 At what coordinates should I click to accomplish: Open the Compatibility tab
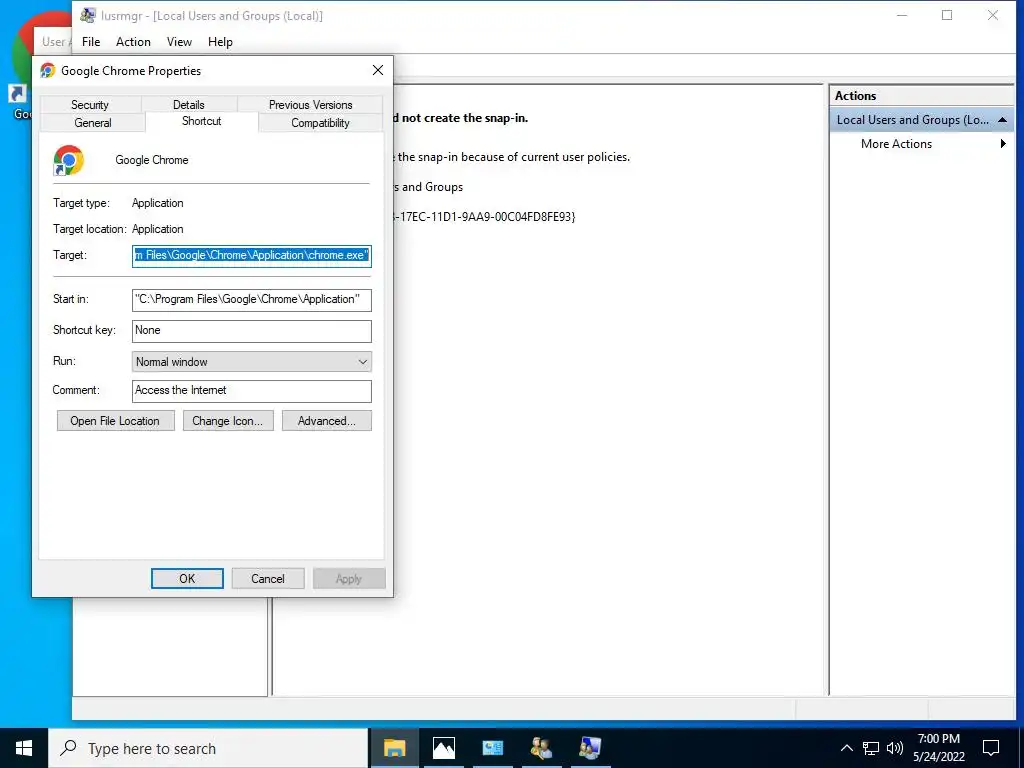(x=320, y=123)
